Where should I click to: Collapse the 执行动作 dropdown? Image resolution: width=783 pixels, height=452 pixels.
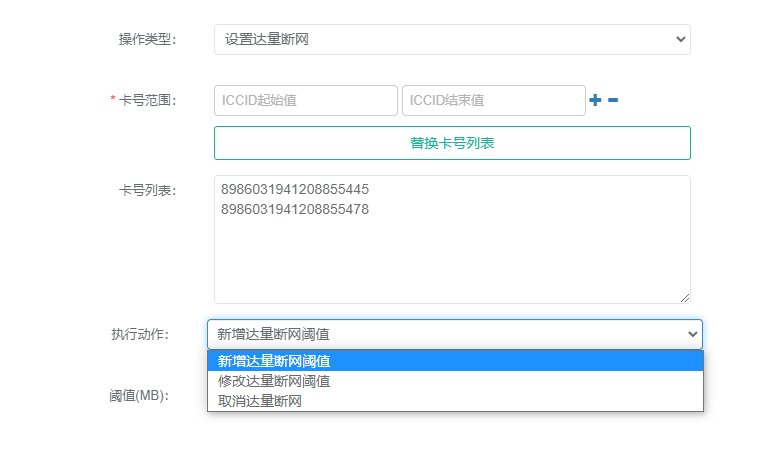point(455,334)
